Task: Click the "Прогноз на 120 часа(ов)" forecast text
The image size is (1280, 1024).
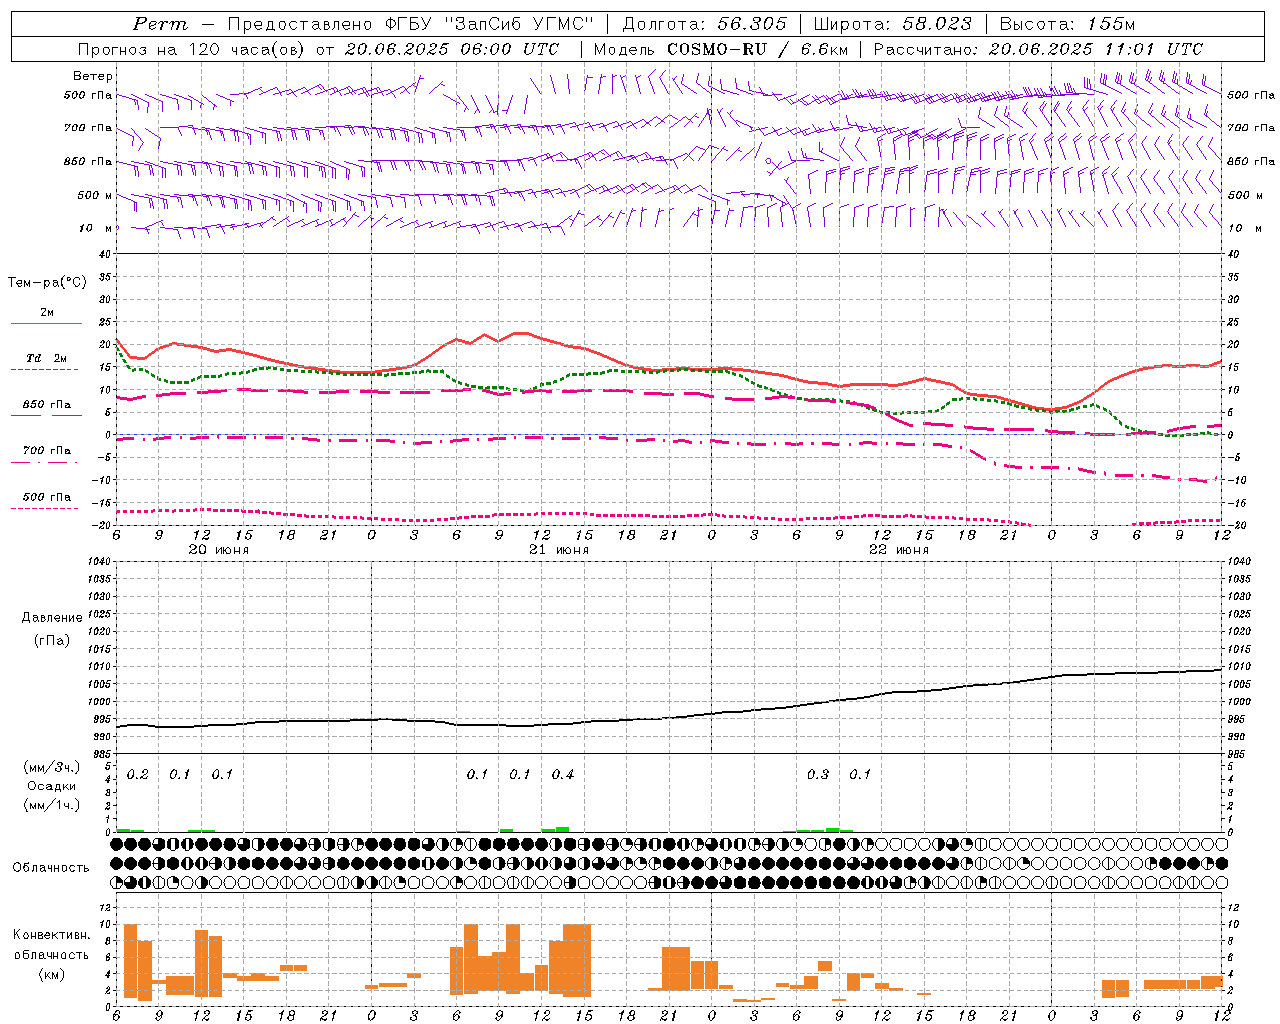Action: (193, 49)
